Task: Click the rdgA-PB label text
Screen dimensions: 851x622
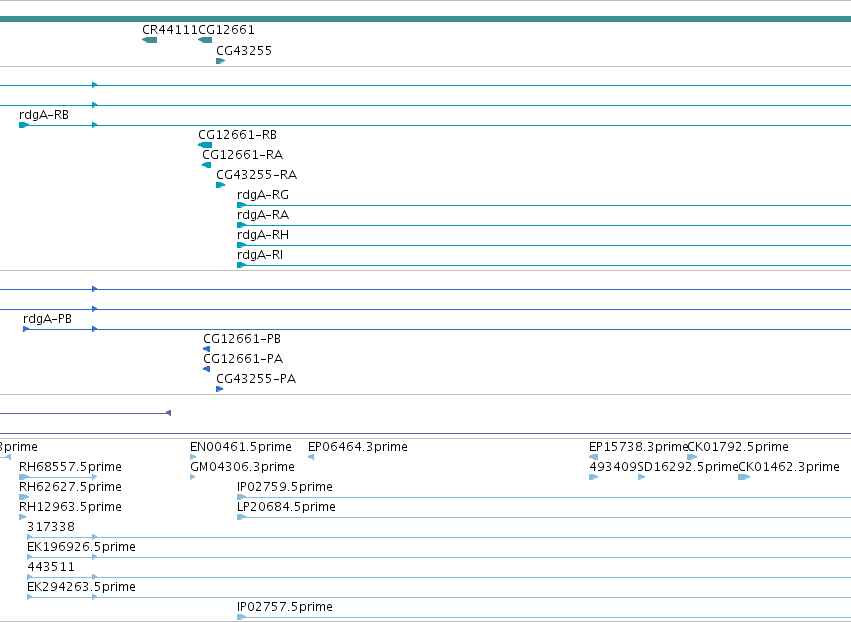Action: 47,319
